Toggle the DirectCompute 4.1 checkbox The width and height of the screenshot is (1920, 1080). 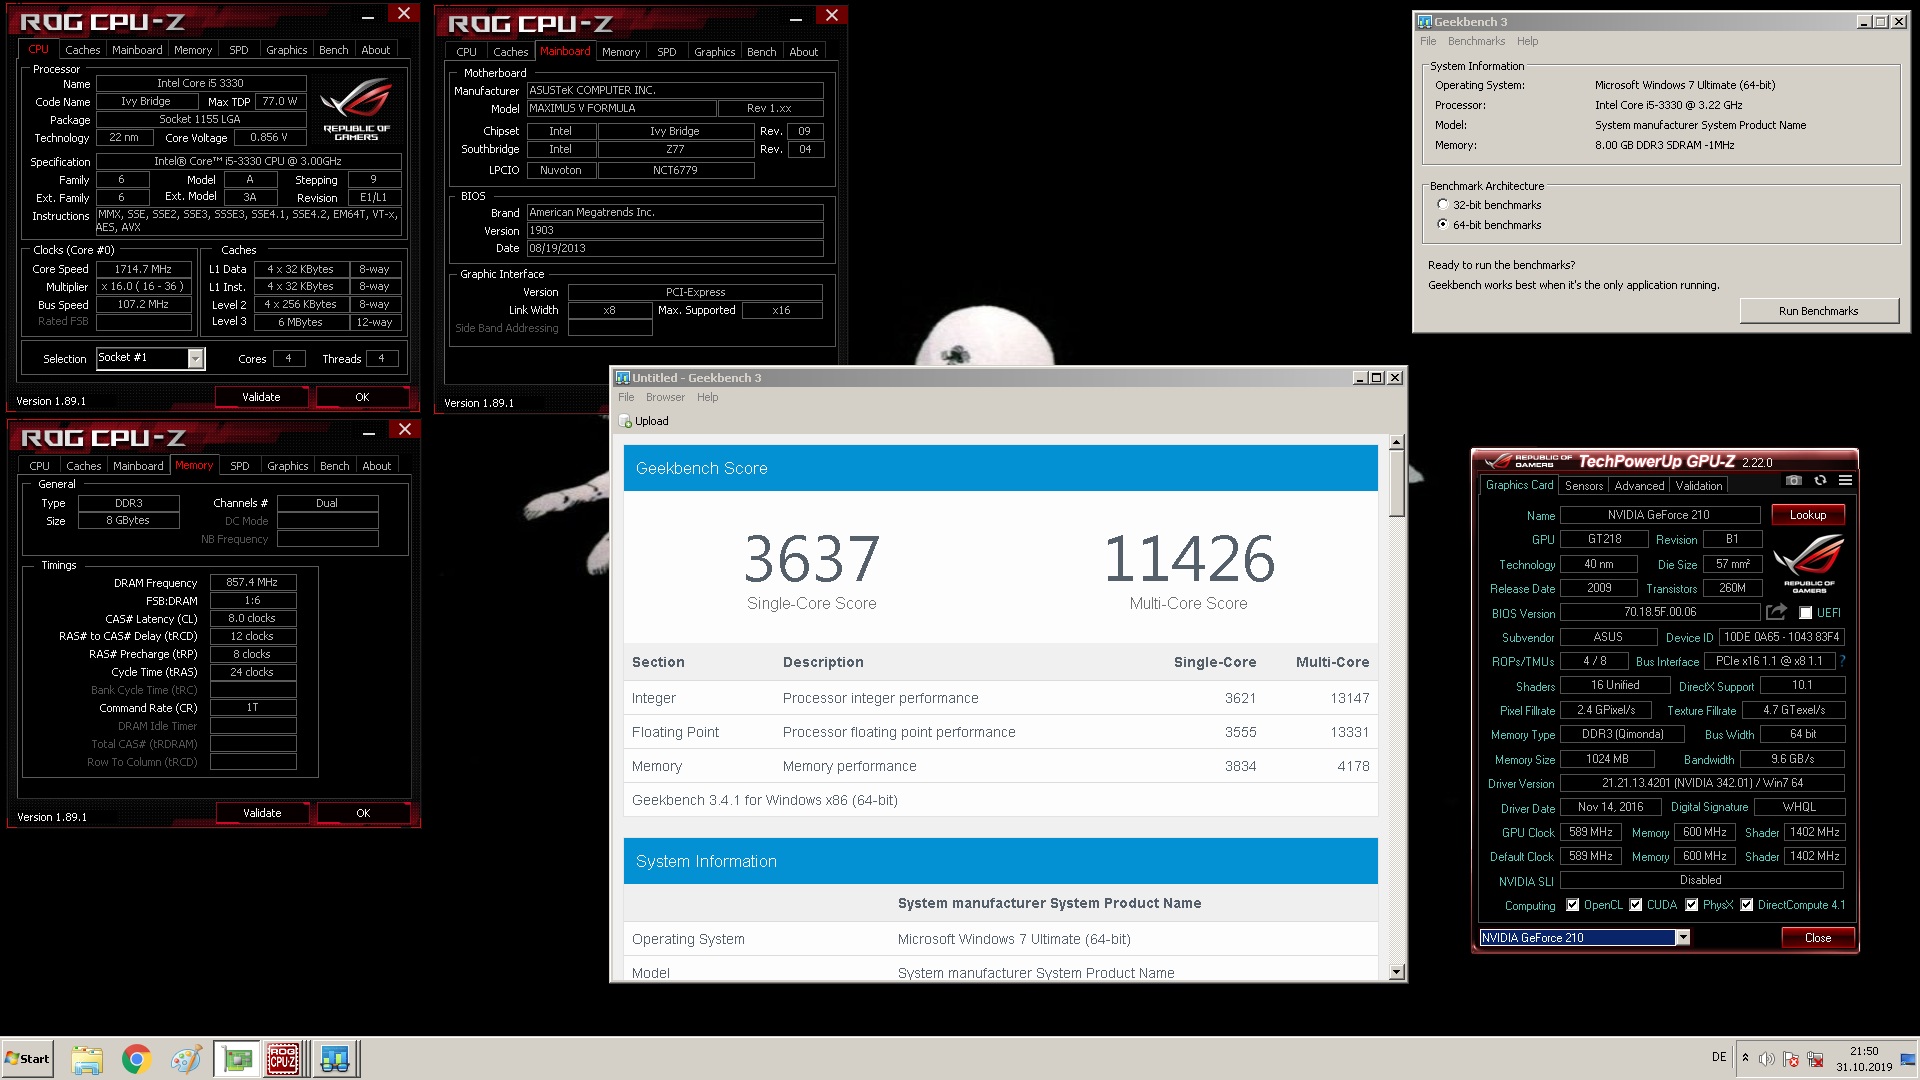(x=1747, y=905)
